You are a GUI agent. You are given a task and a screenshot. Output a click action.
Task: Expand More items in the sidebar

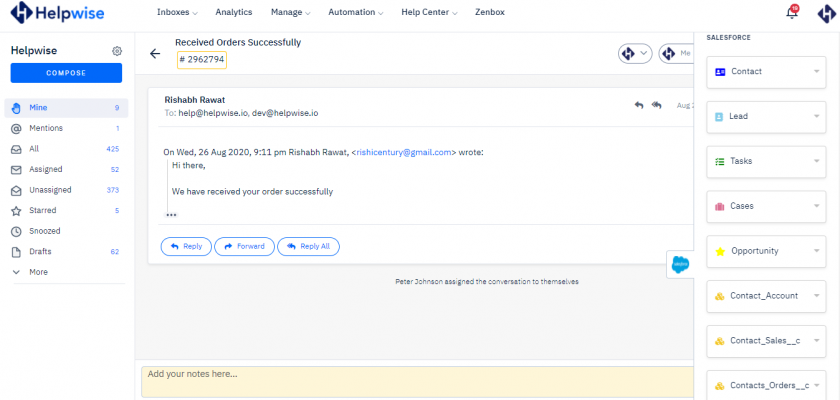pos(38,272)
